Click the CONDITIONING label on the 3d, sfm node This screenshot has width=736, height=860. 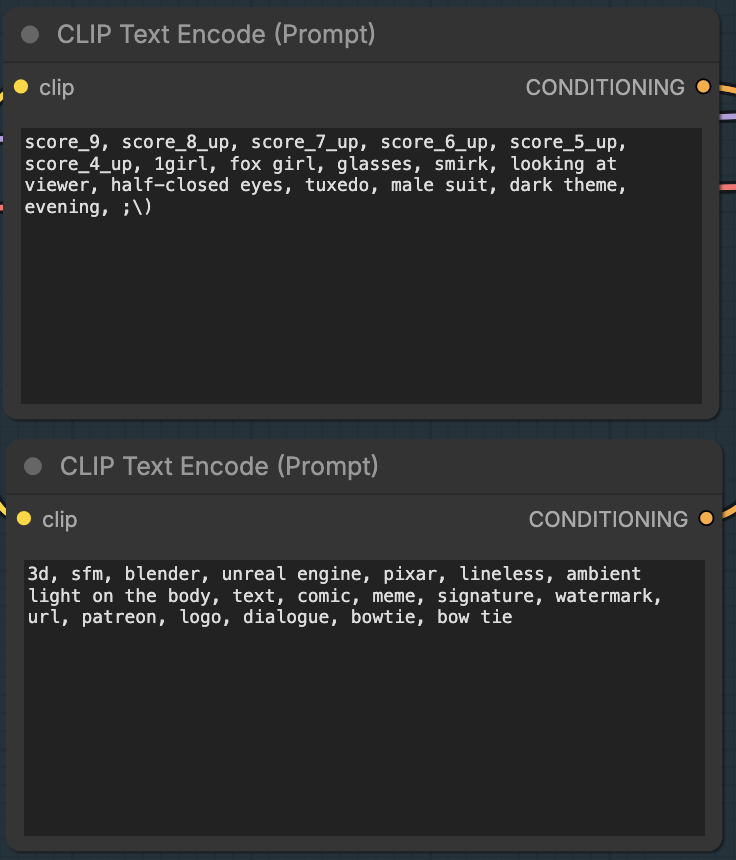608,520
